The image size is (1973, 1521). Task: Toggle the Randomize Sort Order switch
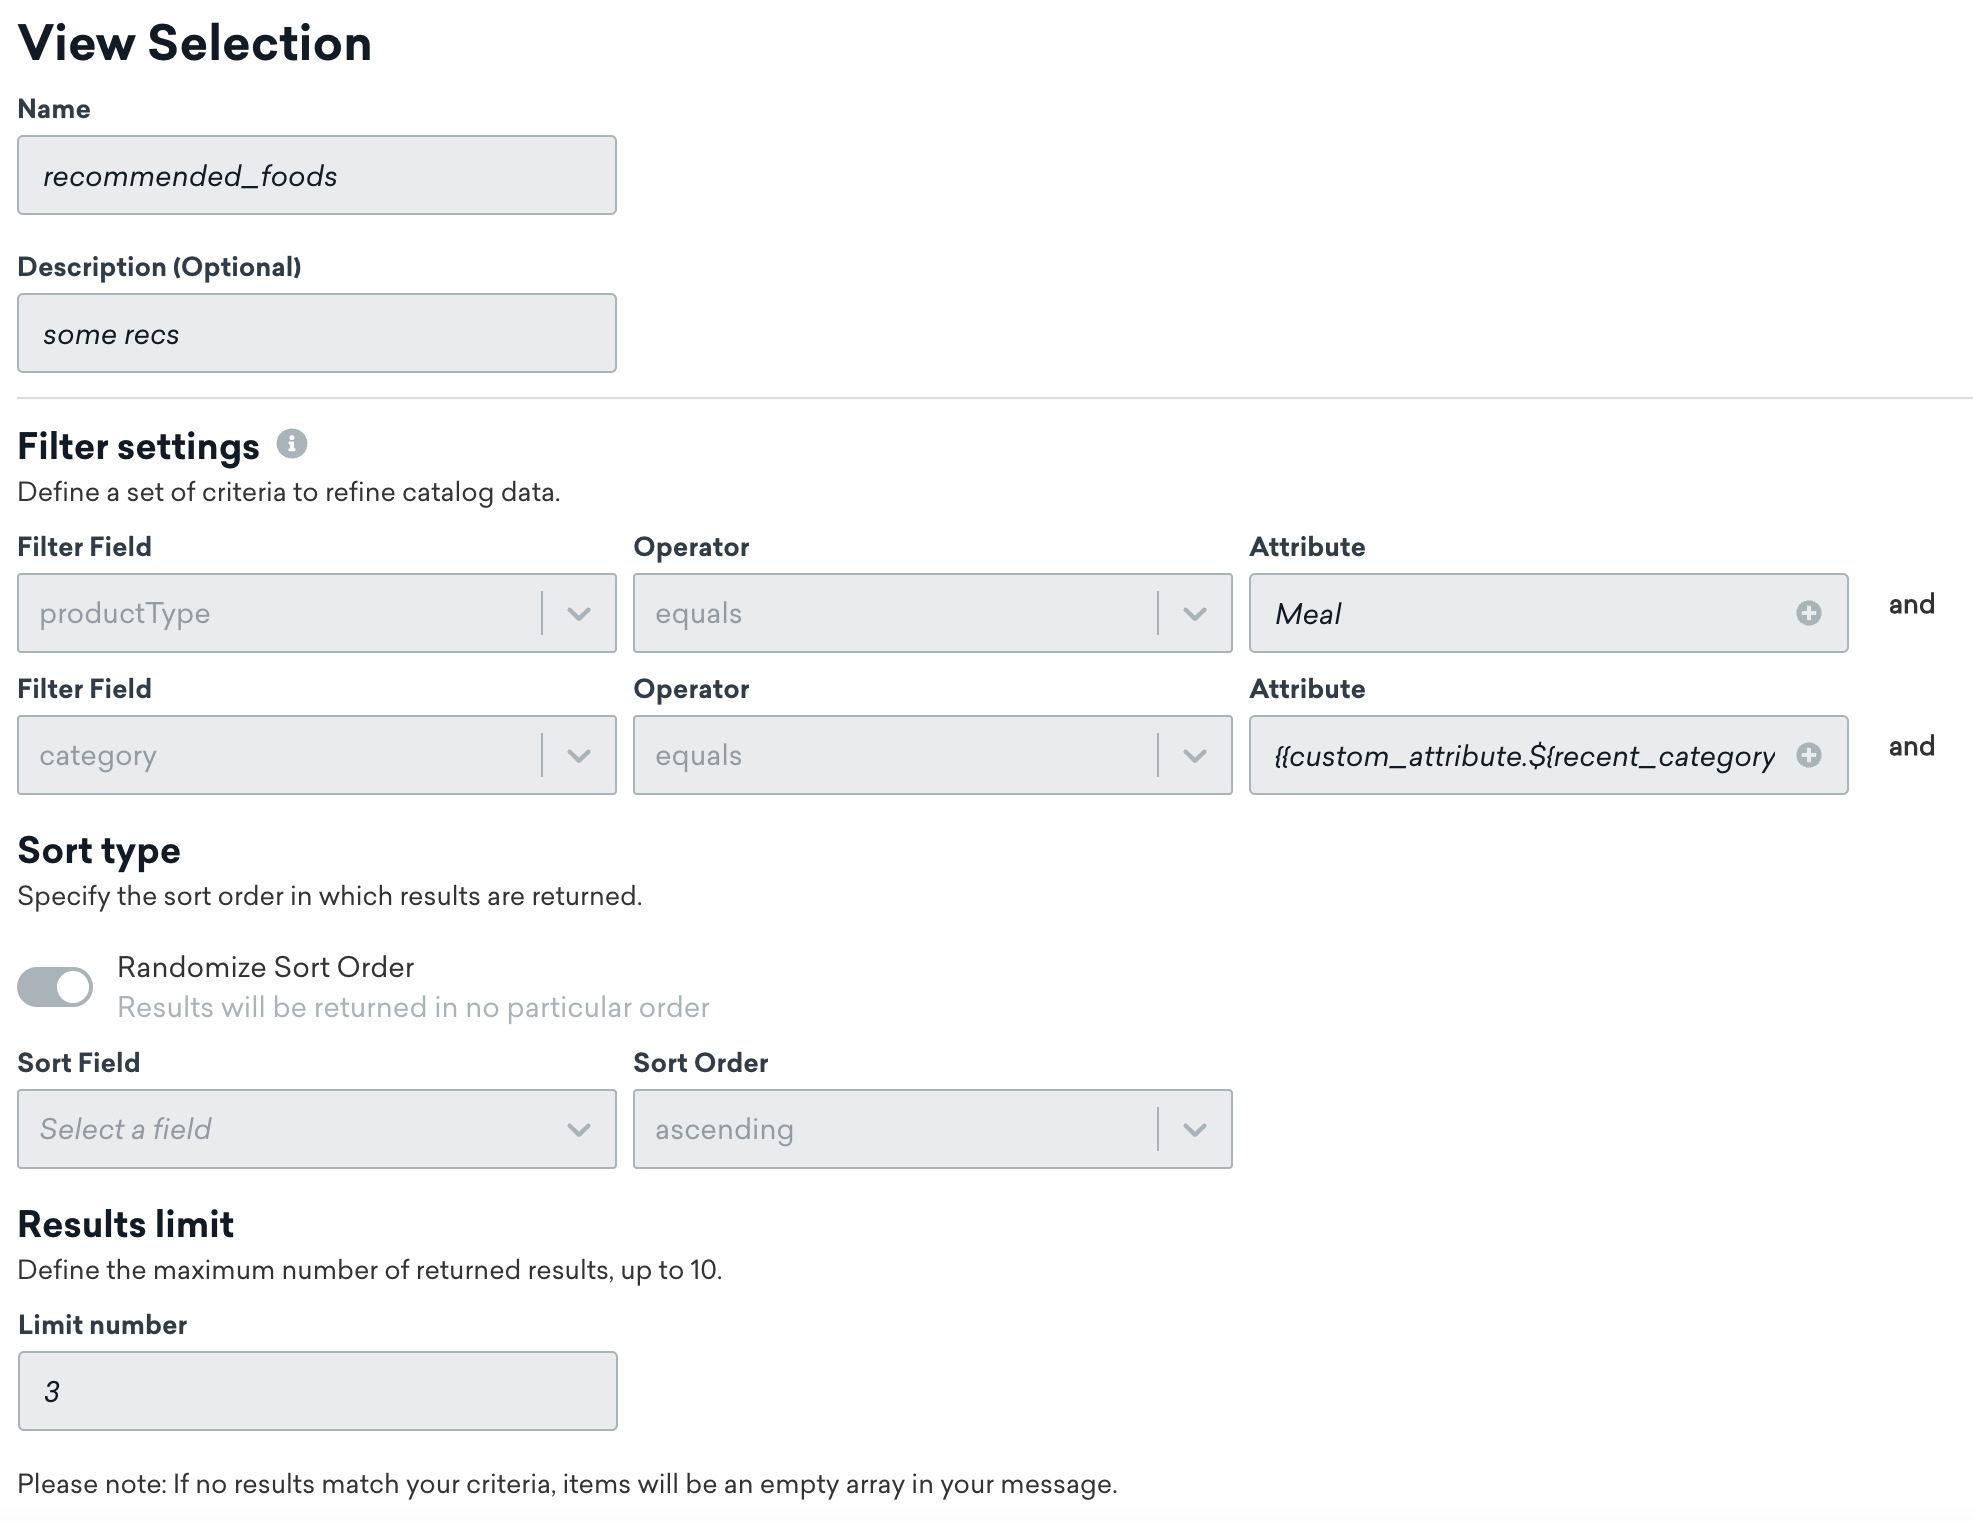tap(55, 987)
